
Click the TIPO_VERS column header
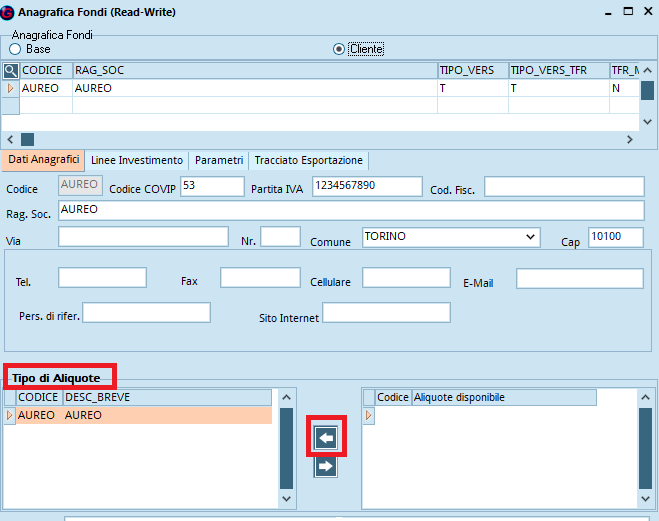(x=473, y=71)
